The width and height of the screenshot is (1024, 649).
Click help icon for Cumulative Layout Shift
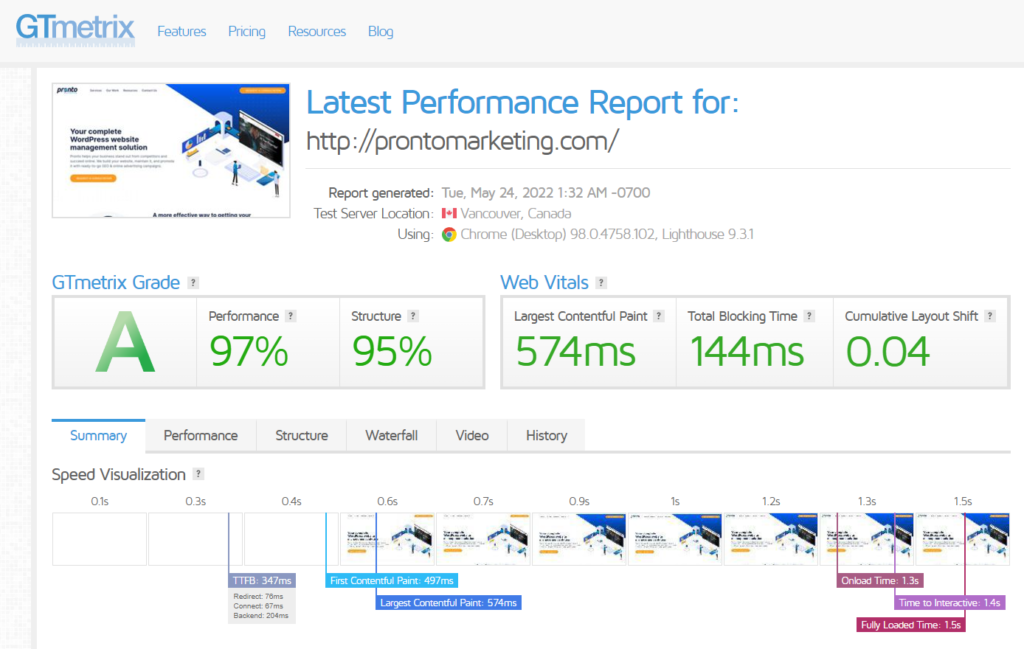coord(990,316)
